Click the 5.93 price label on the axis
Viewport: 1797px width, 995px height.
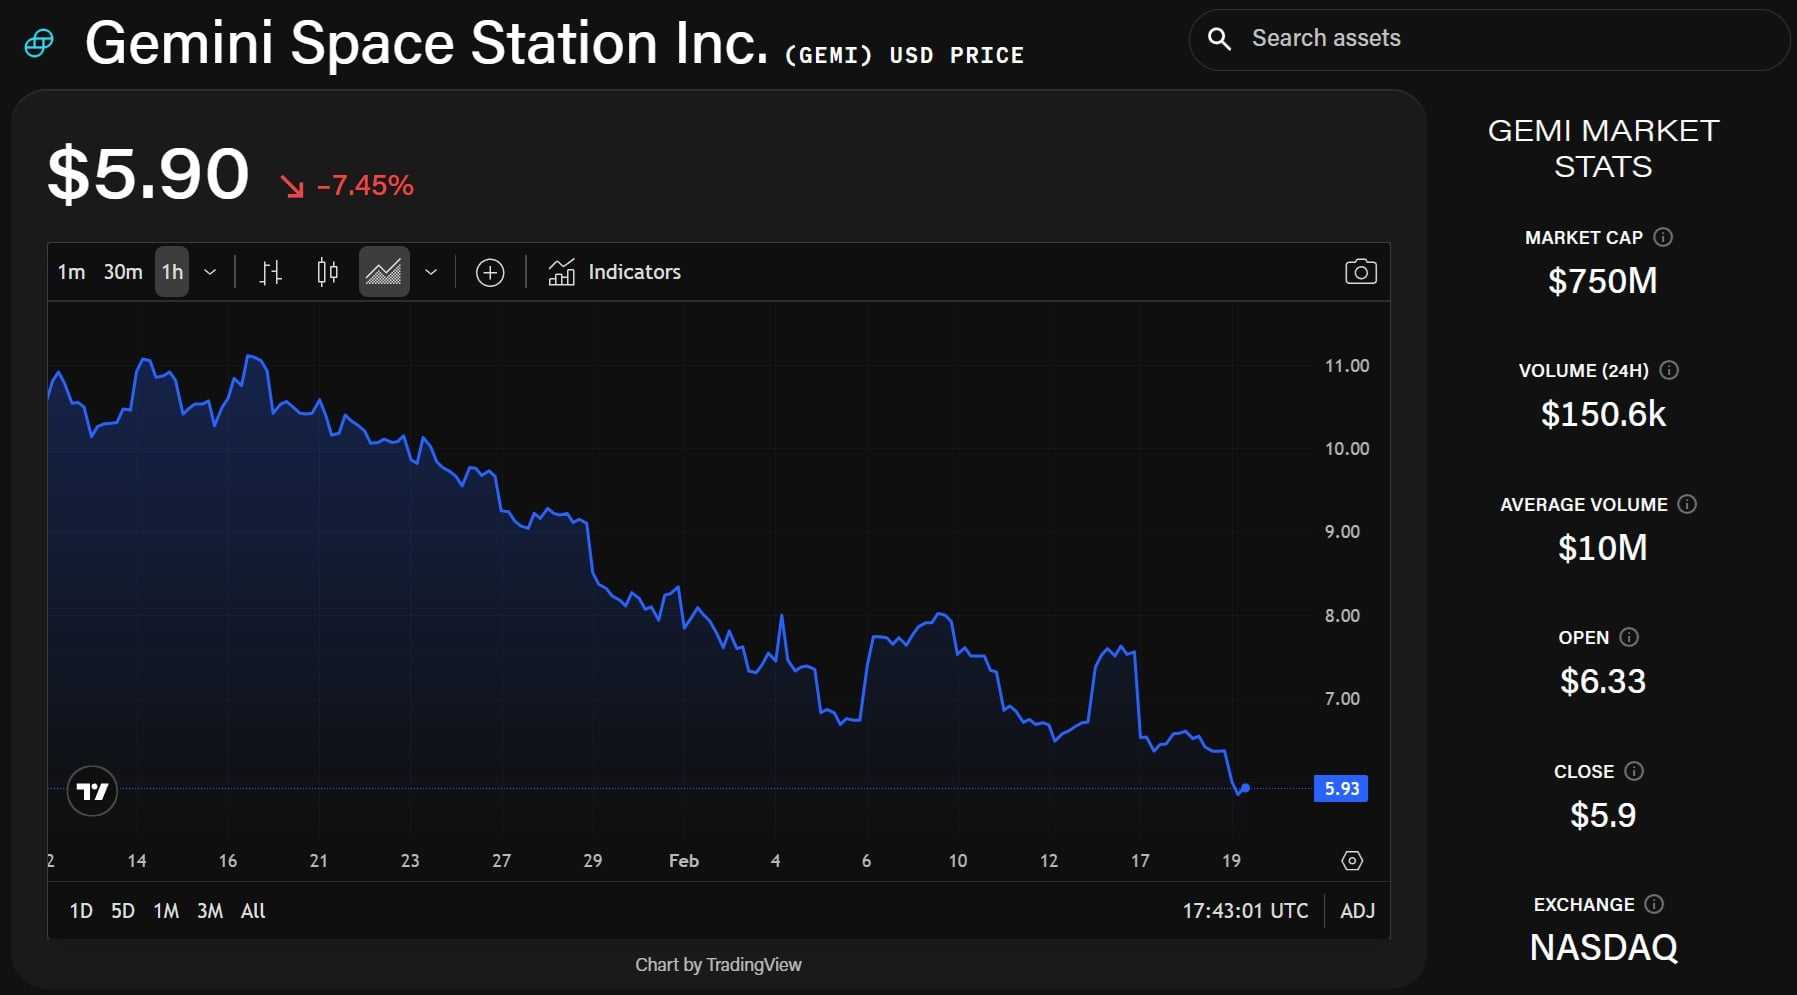tap(1341, 788)
